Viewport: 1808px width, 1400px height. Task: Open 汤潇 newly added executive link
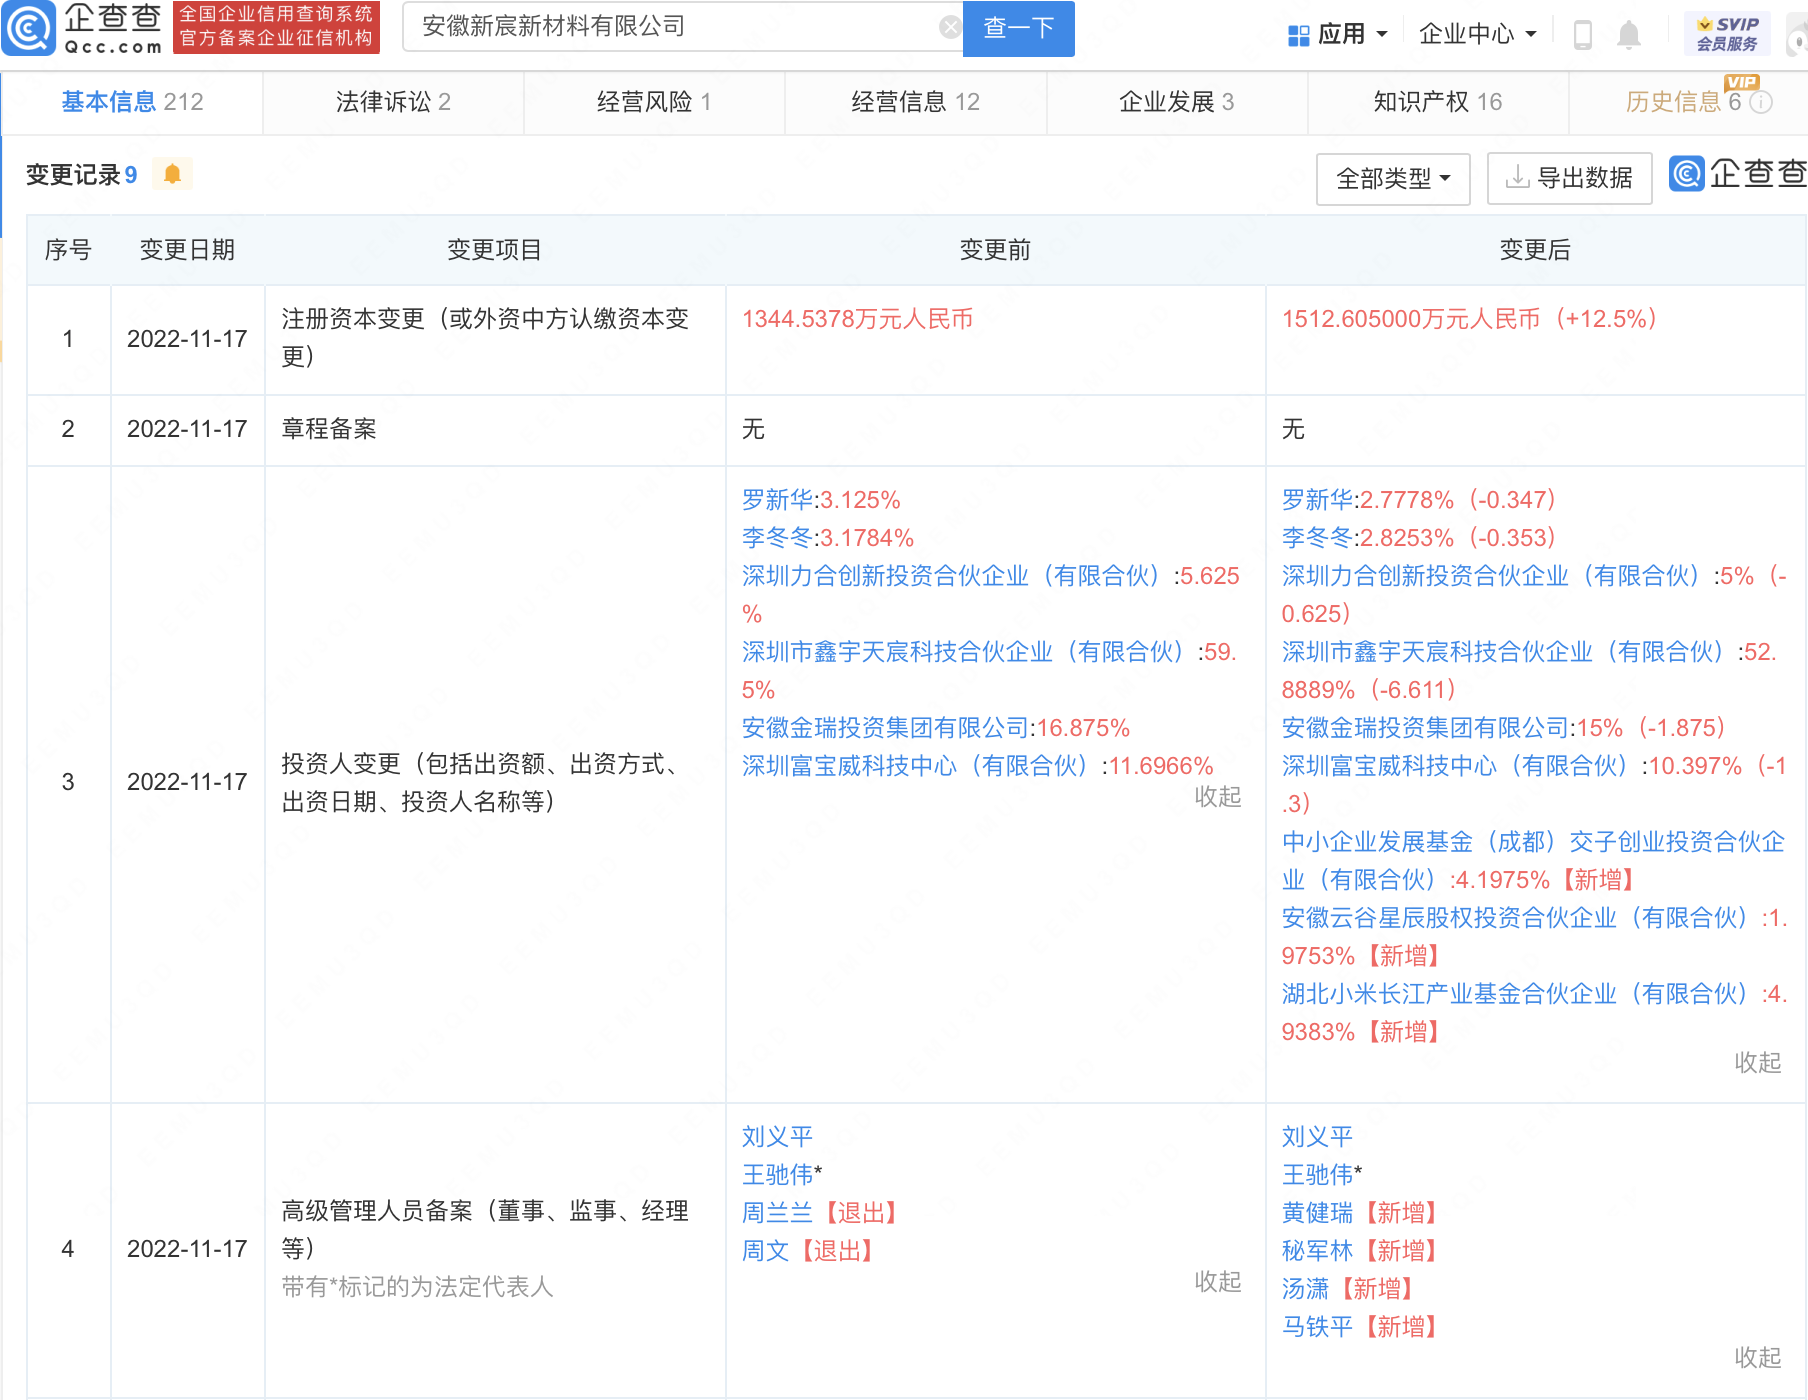(x=1306, y=1289)
